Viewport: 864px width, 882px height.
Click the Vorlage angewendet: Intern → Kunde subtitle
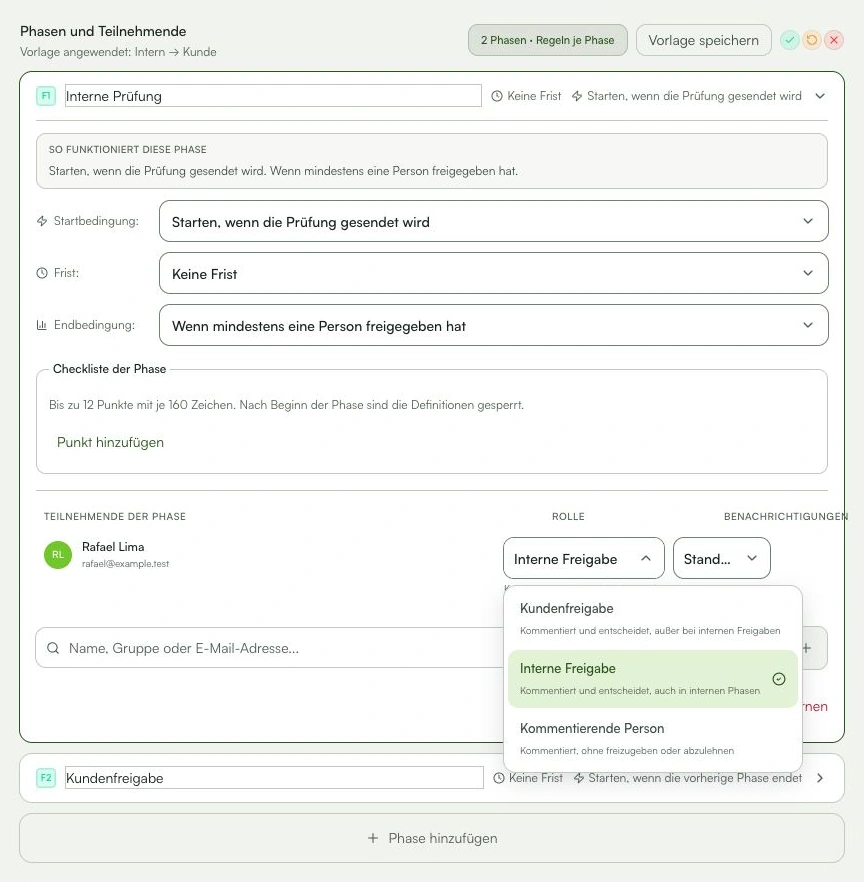pos(118,52)
